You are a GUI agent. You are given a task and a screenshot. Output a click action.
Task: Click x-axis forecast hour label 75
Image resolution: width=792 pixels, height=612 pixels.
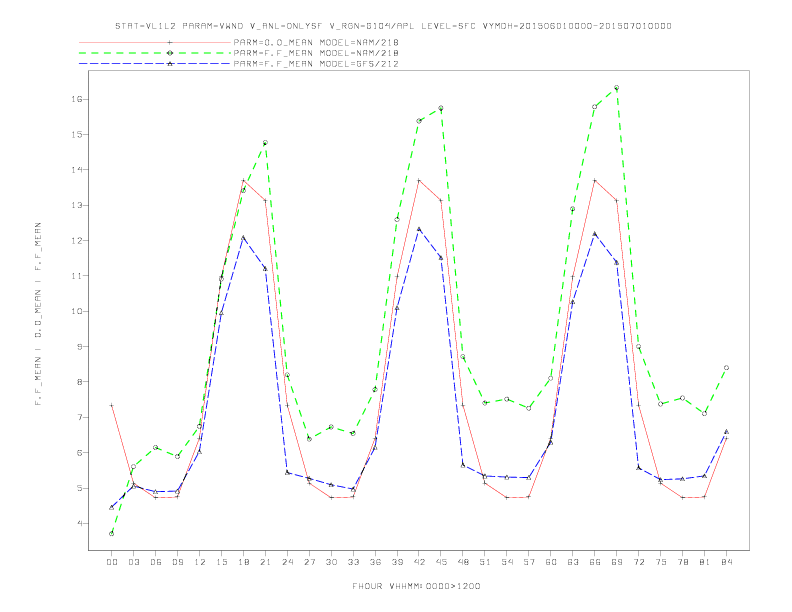661,562
